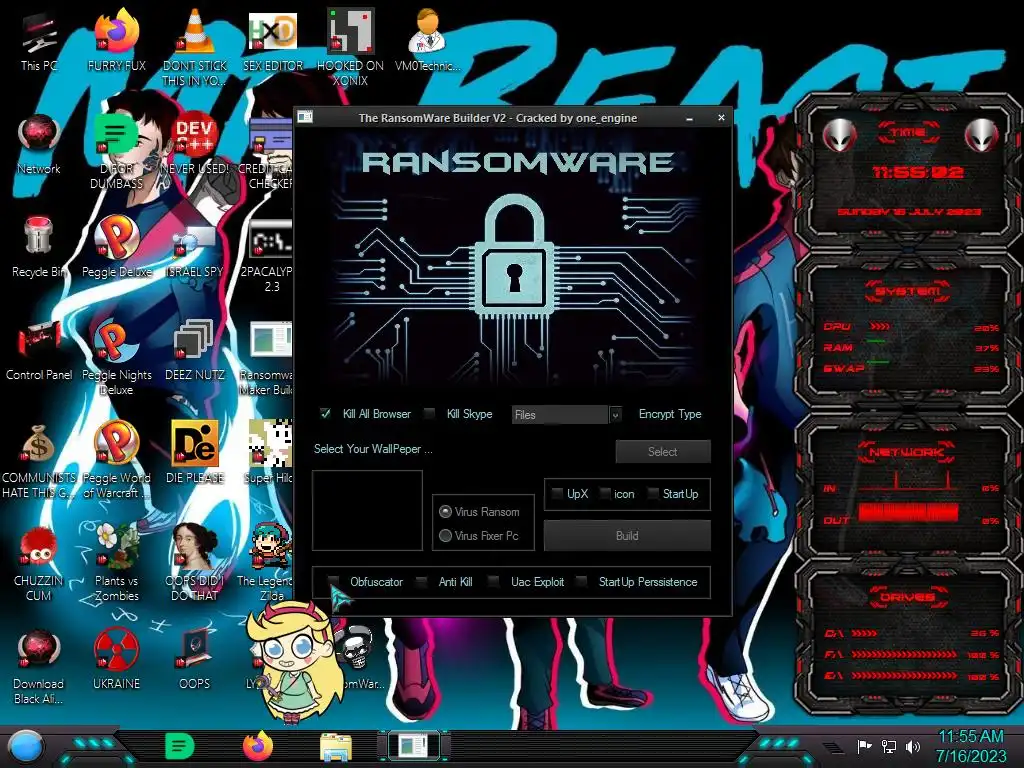Click the Select wallpaper button
The width and height of the screenshot is (1024, 768).
pyautogui.click(x=663, y=451)
